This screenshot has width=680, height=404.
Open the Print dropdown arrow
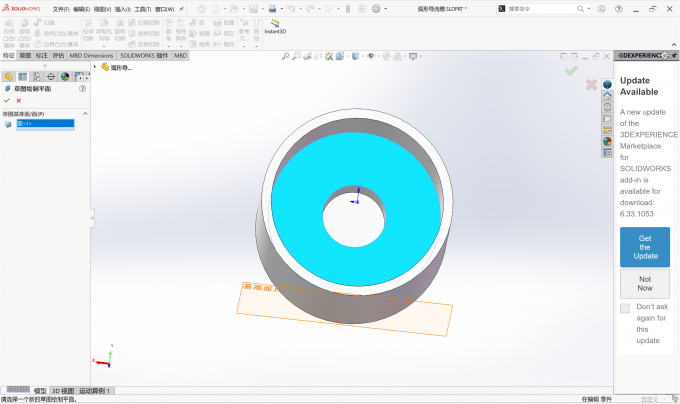click(x=281, y=9)
